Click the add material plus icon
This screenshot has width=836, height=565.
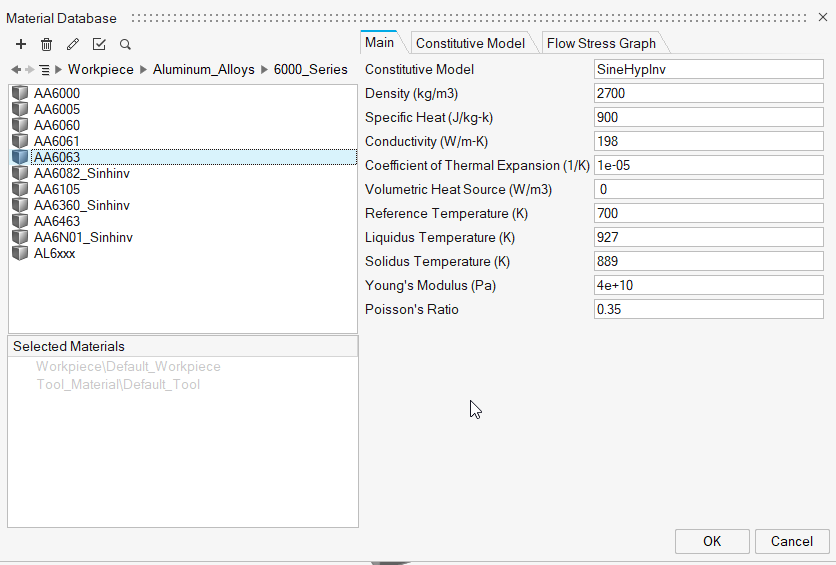coord(20,44)
